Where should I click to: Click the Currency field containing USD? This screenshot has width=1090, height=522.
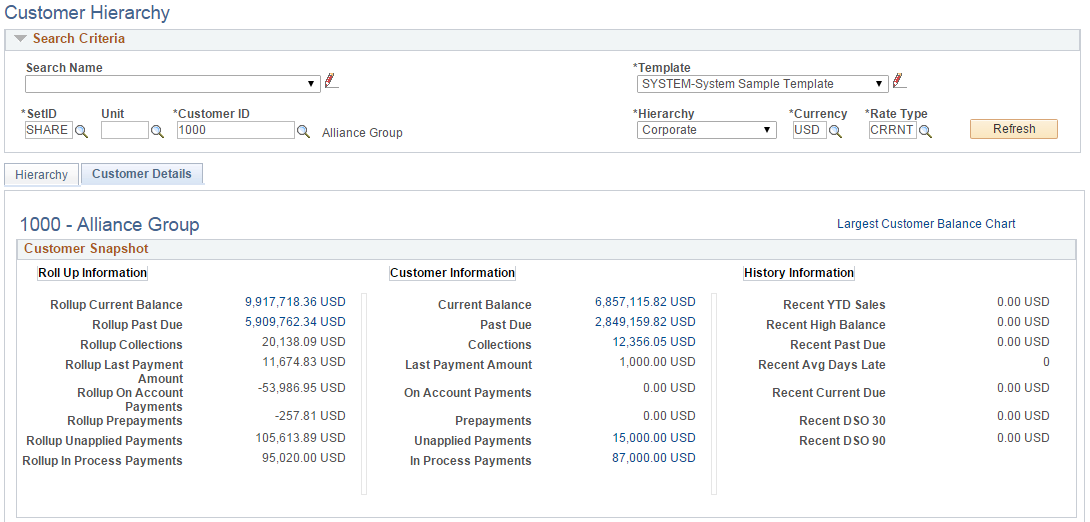[x=810, y=130]
